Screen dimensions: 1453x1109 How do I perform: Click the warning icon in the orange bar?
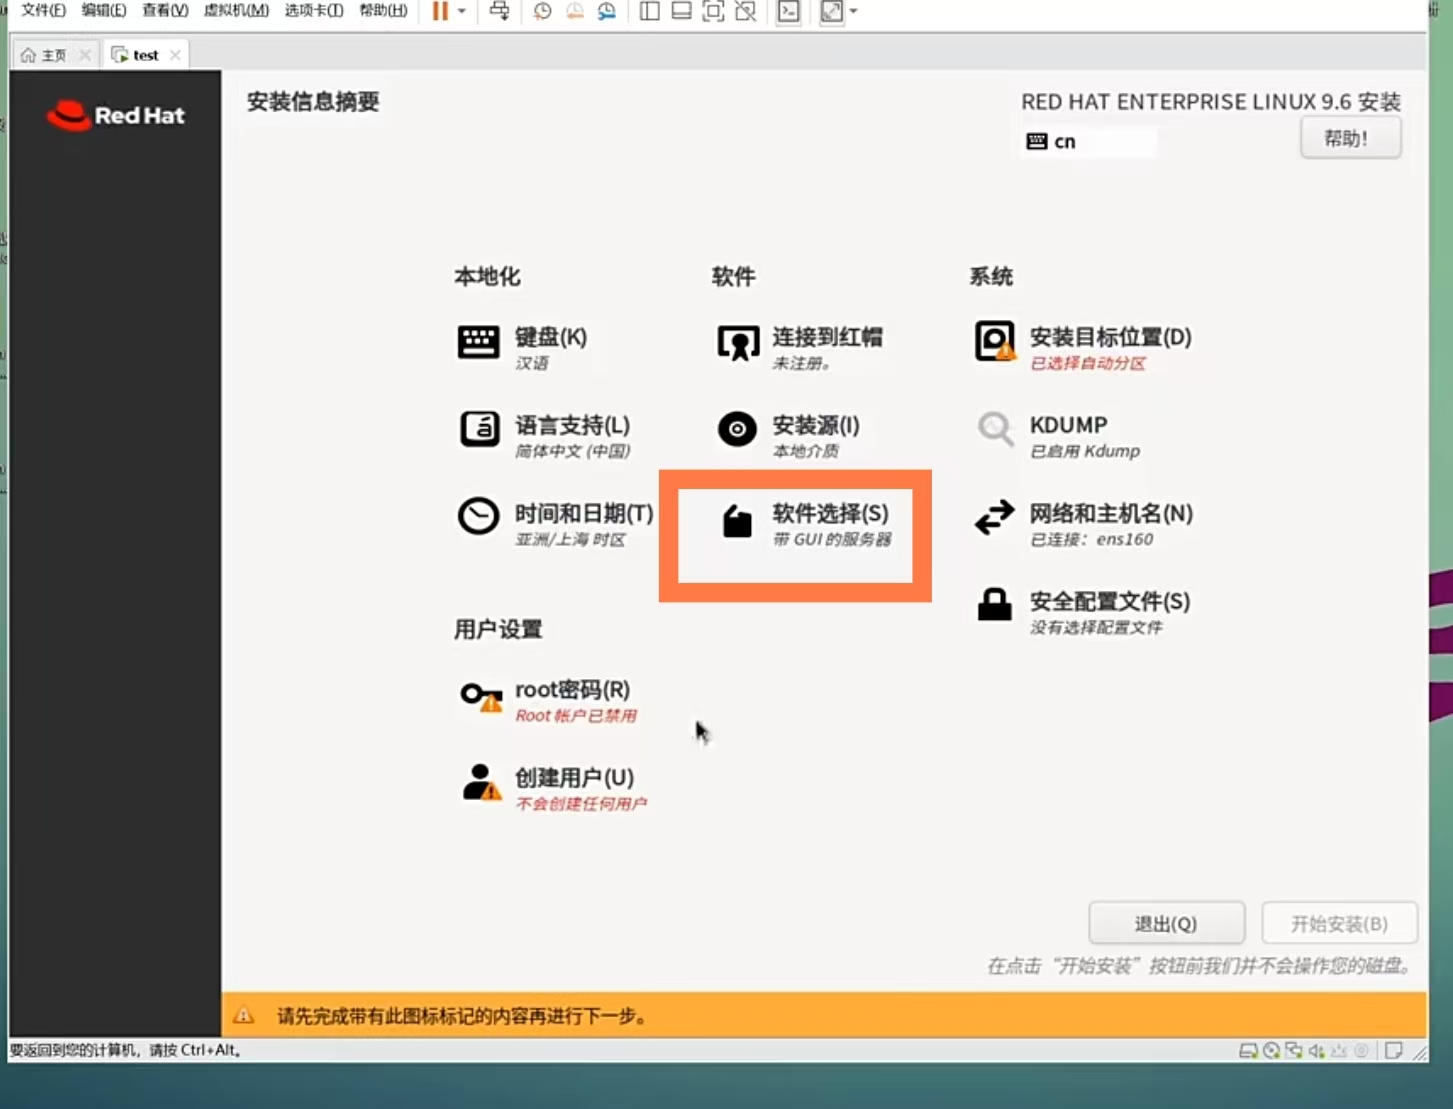click(x=244, y=1016)
